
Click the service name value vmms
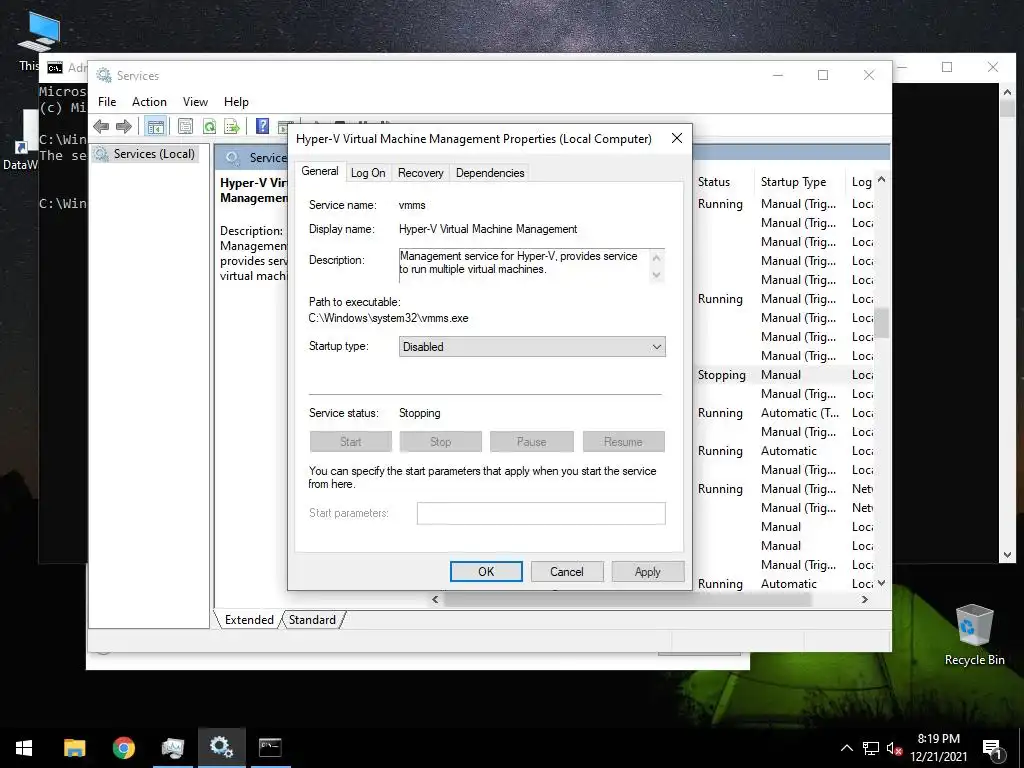tap(412, 205)
